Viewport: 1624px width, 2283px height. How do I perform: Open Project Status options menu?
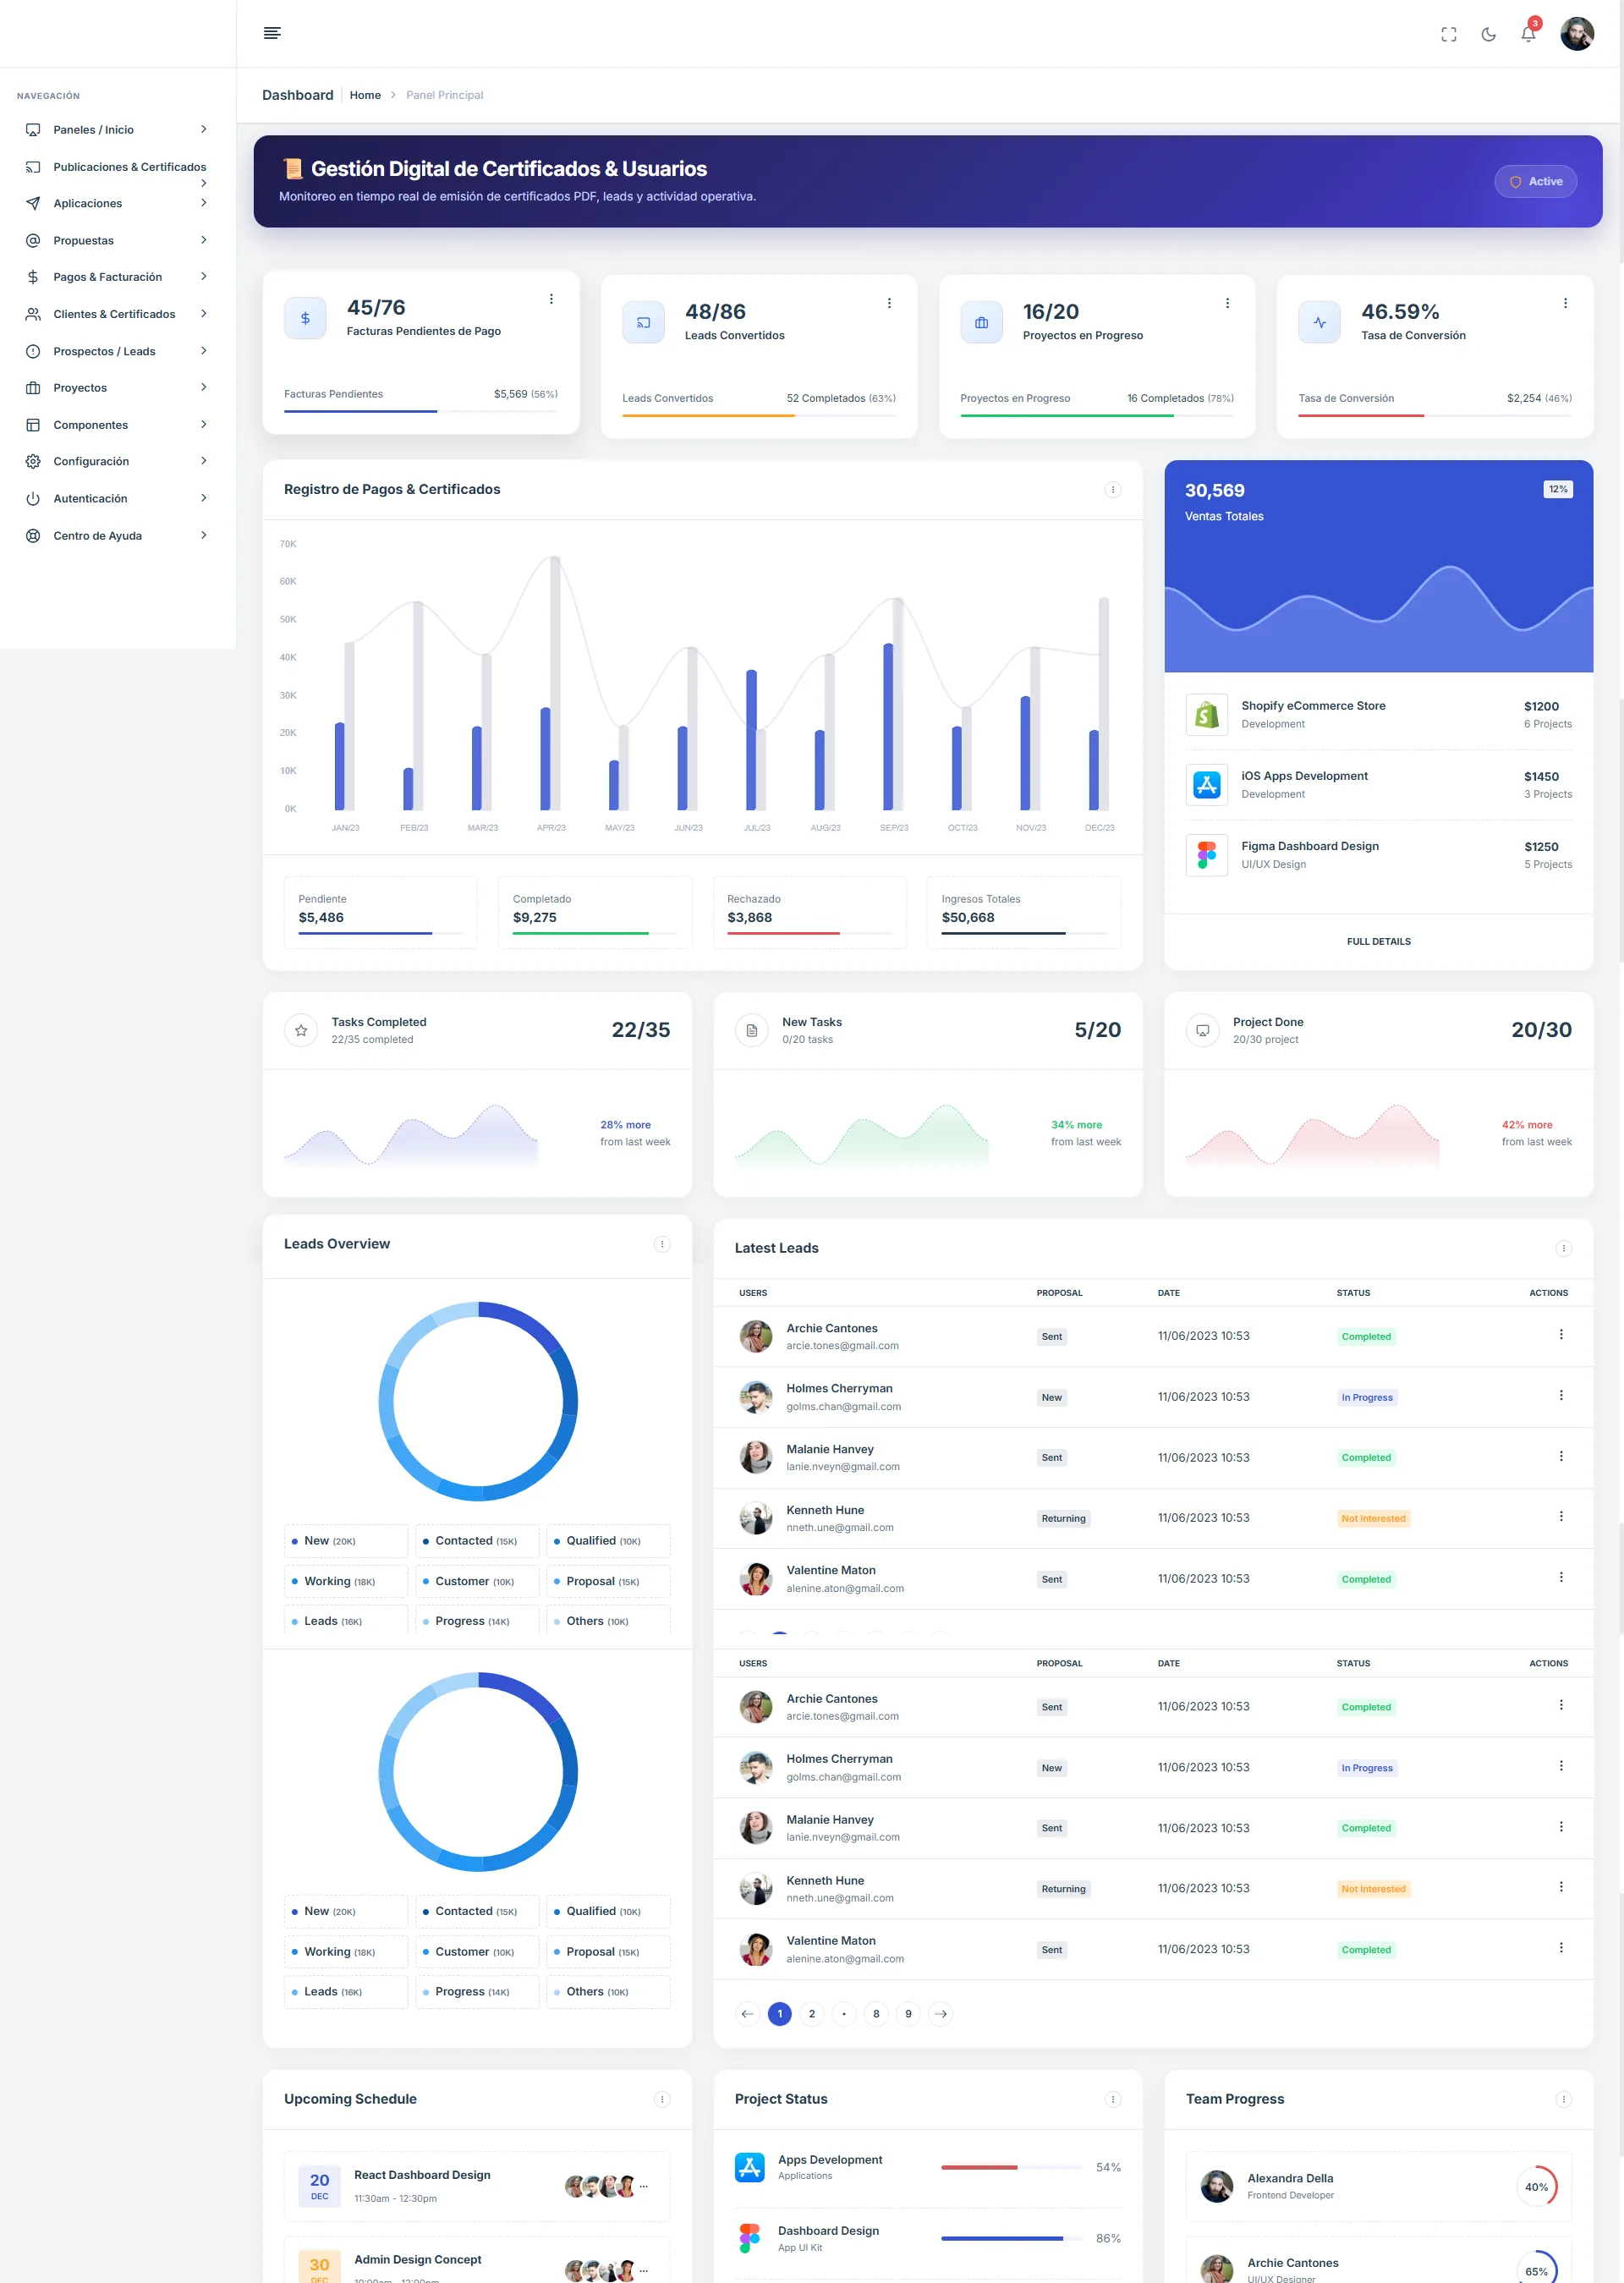(x=1113, y=2099)
